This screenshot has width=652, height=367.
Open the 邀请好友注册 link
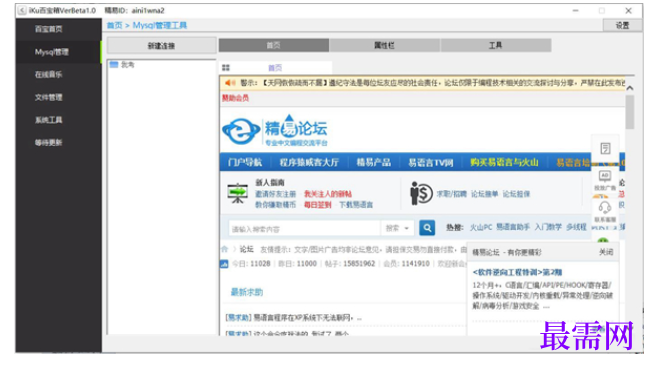[275, 194]
